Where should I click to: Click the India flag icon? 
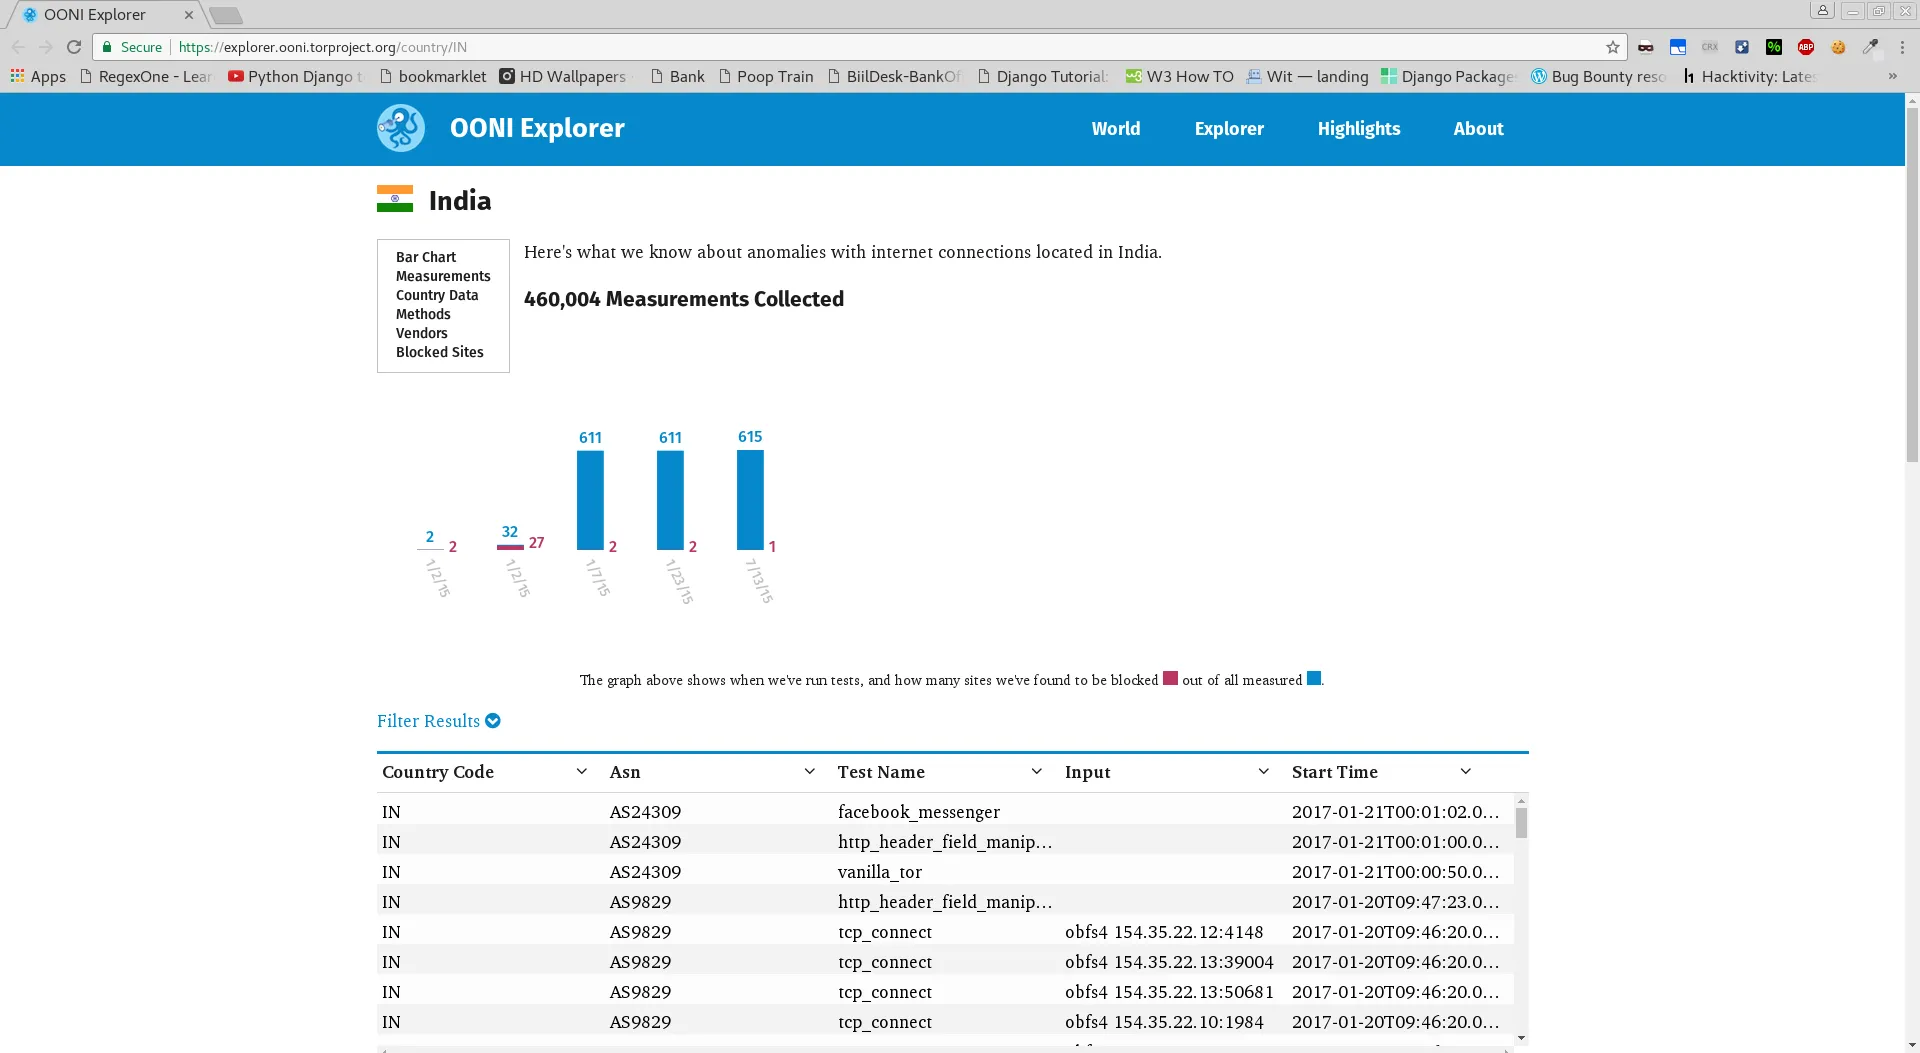tap(395, 199)
